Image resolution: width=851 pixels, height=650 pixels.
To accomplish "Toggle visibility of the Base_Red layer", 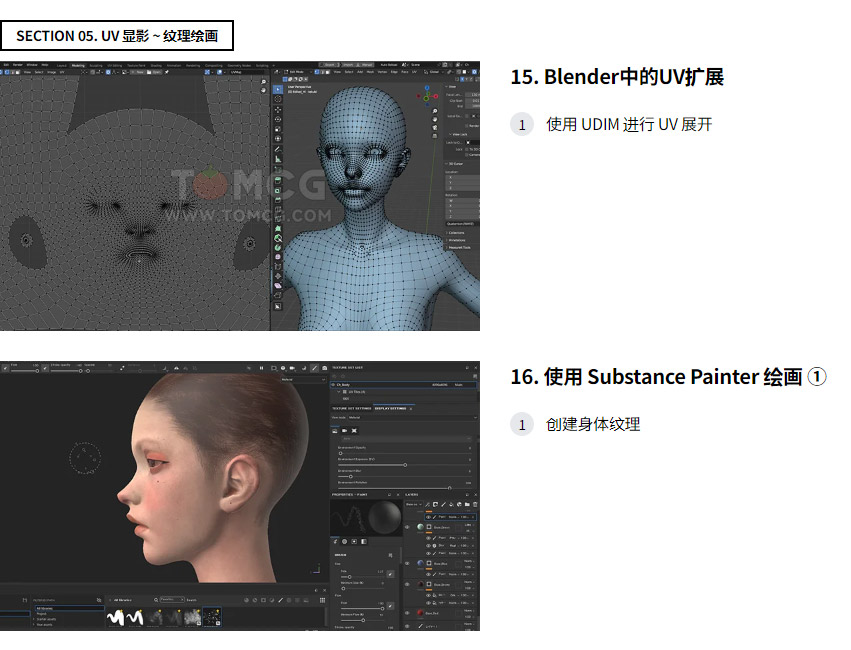I will [x=407, y=613].
